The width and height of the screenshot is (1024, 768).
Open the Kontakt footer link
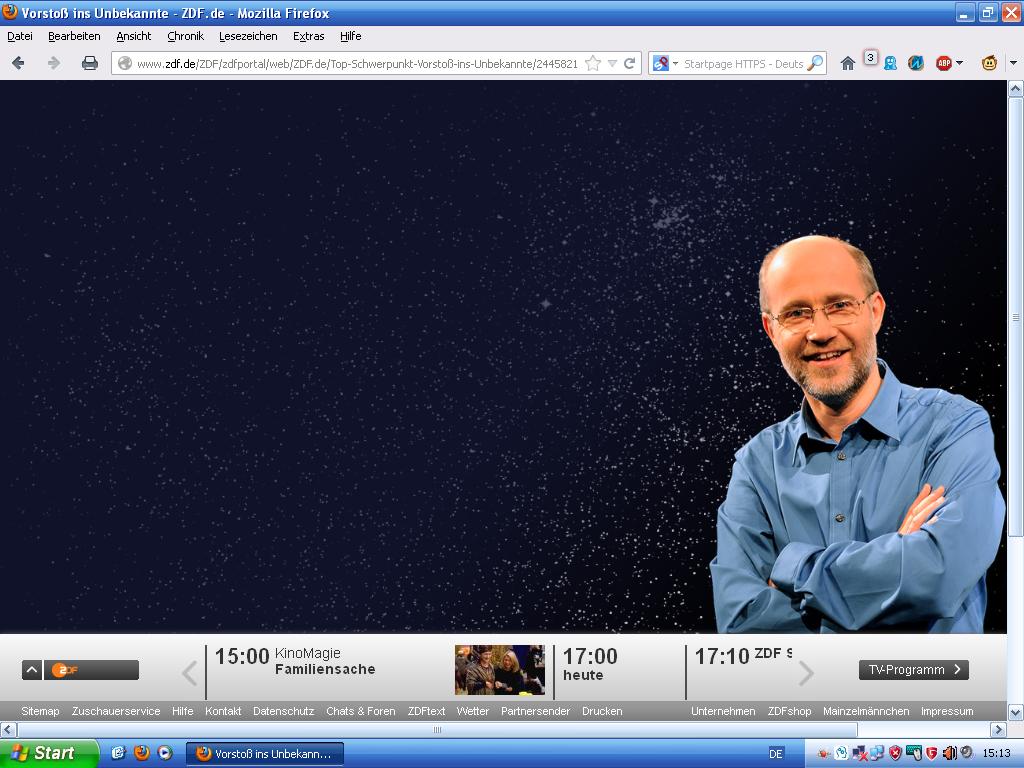pyautogui.click(x=223, y=711)
